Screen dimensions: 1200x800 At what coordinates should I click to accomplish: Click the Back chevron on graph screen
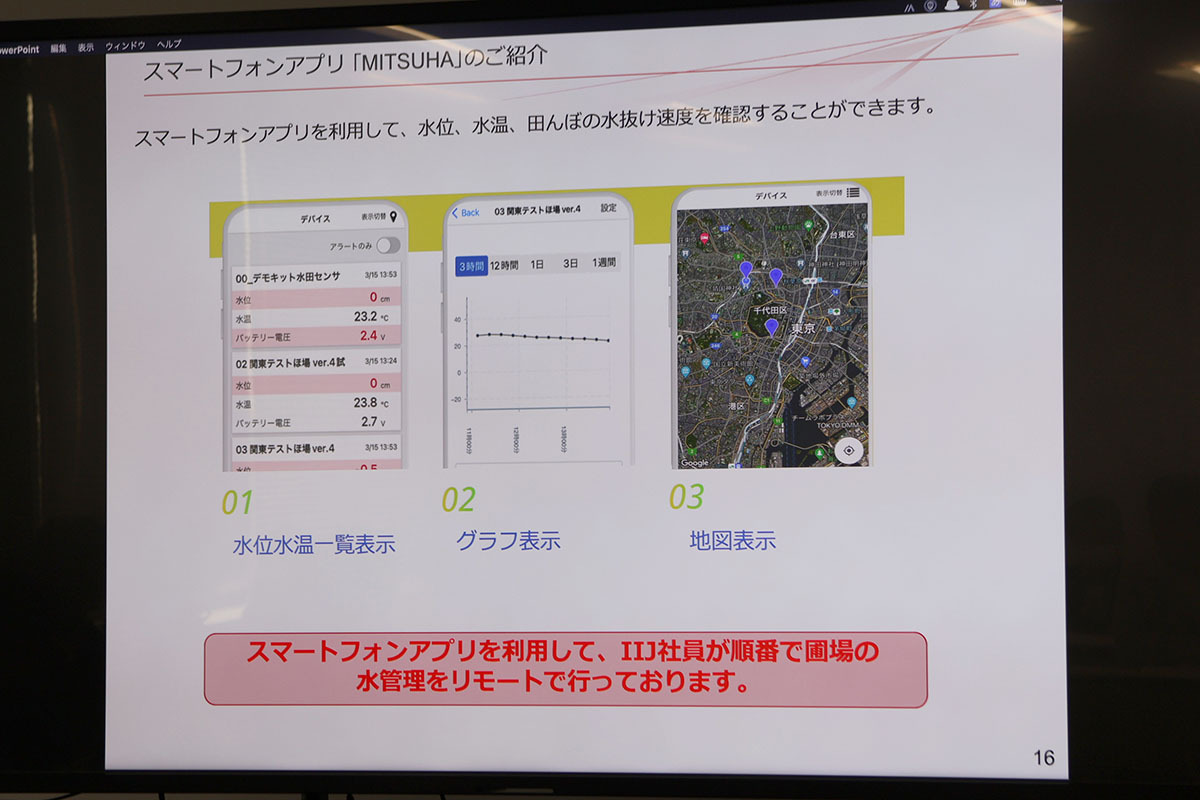[455, 212]
